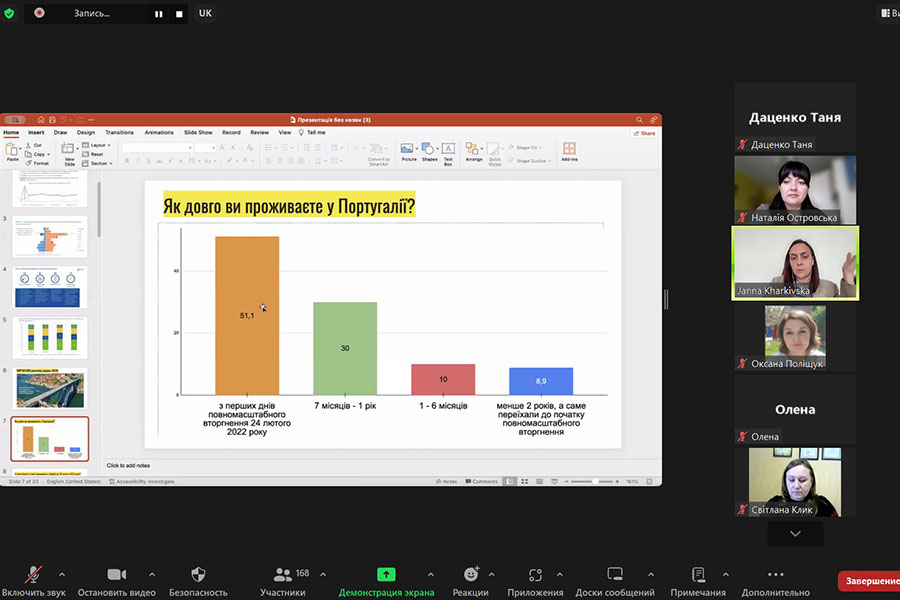Open the Slide Show ribbon tab
This screenshot has height=600, width=900.
coord(198,132)
